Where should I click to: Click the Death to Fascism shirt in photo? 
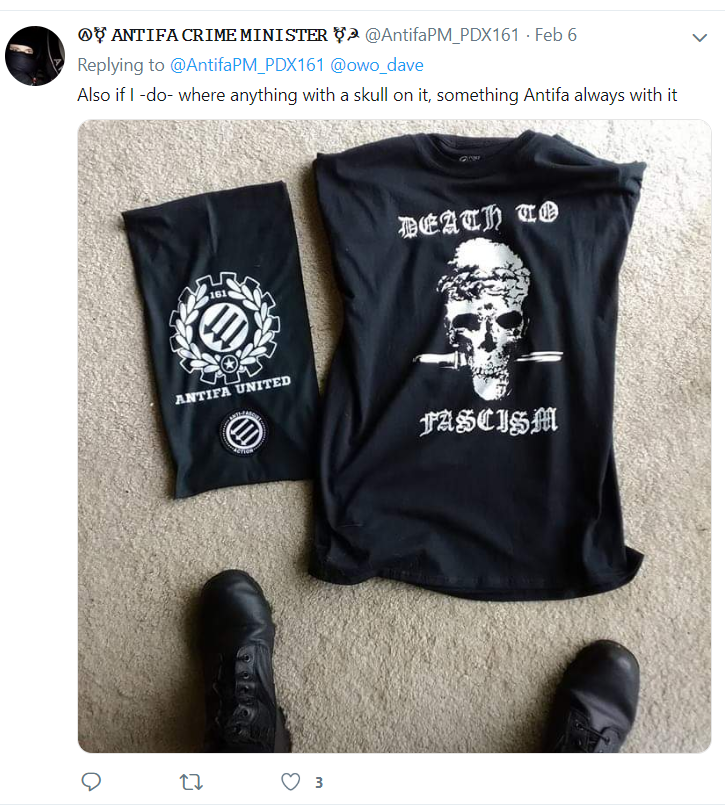pyautogui.click(x=476, y=365)
